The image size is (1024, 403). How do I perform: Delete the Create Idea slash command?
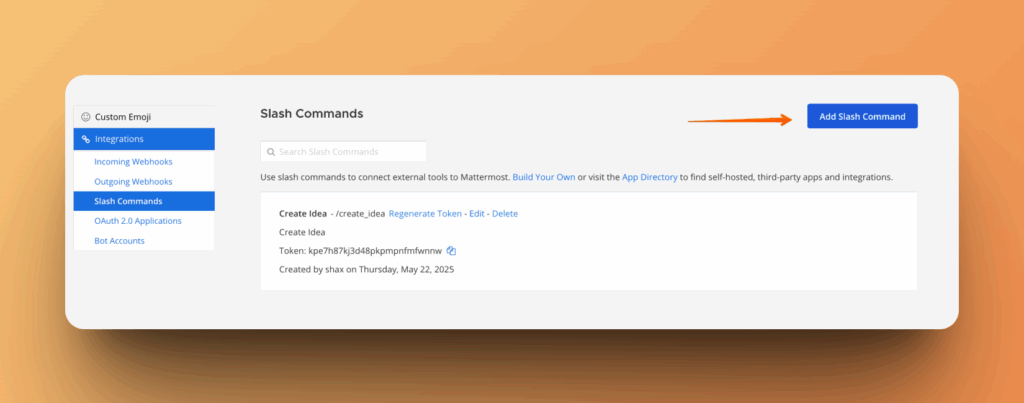[x=505, y=214]
